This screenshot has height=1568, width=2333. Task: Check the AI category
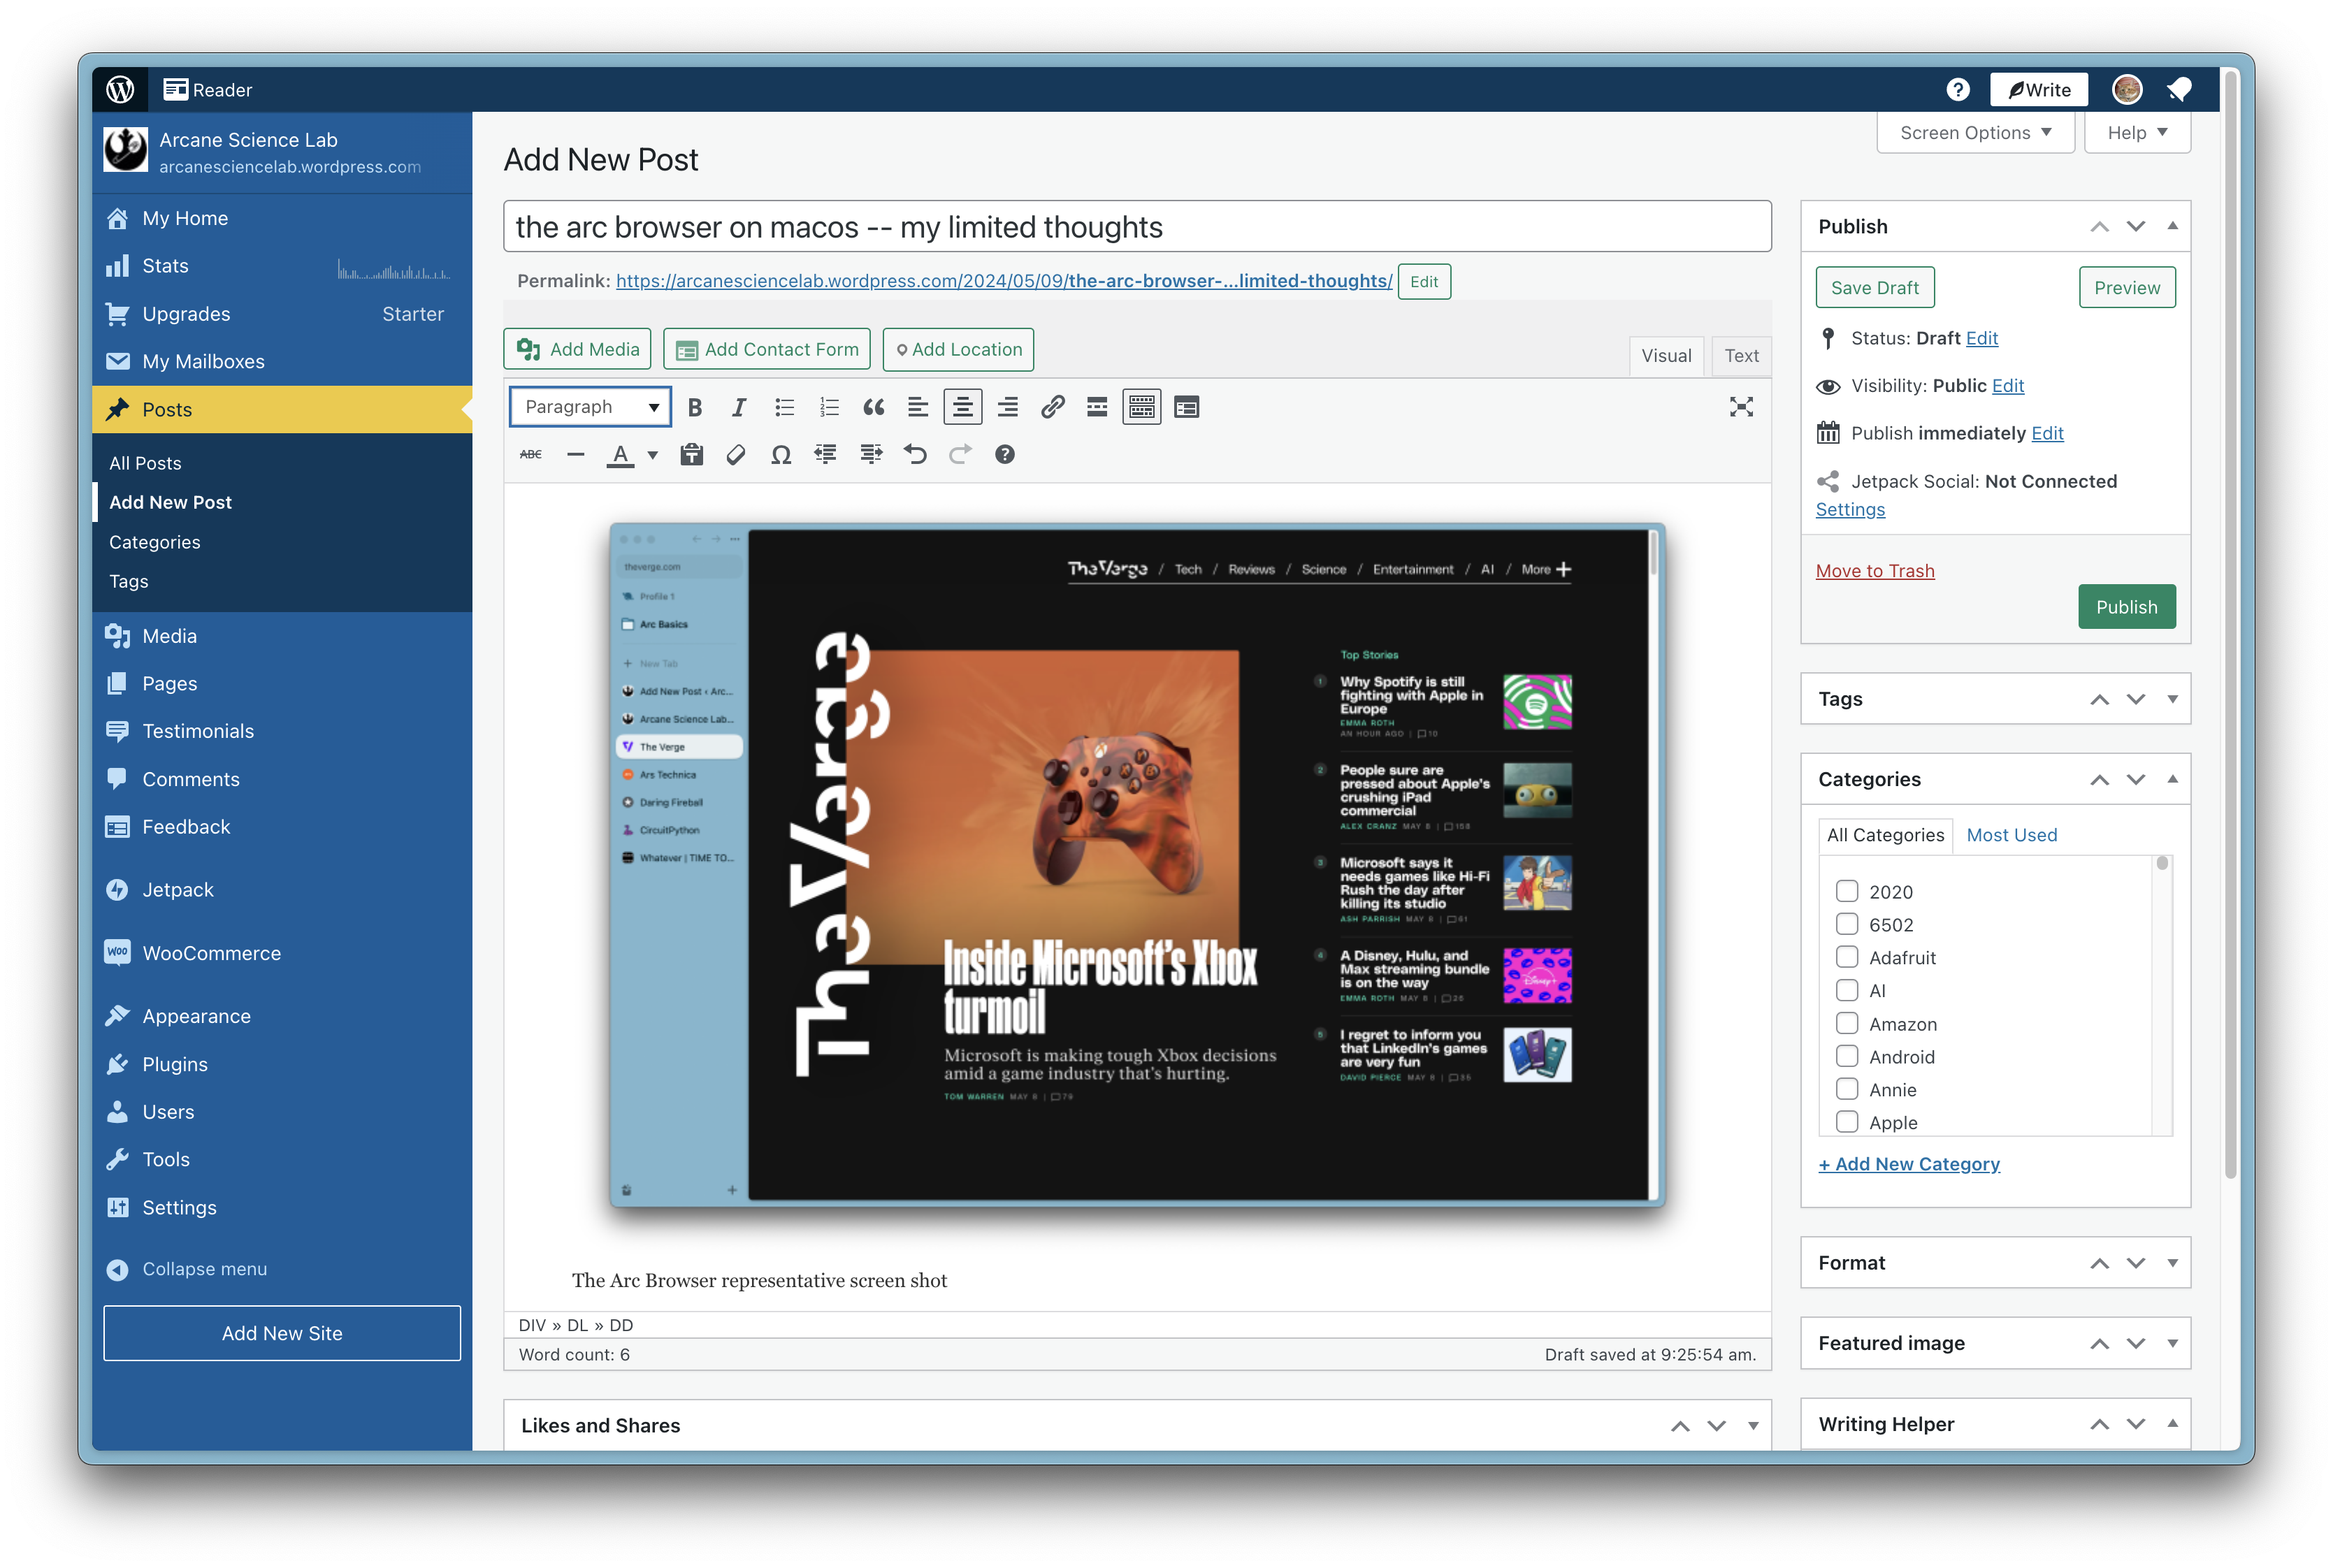[x=1846, y=990]
